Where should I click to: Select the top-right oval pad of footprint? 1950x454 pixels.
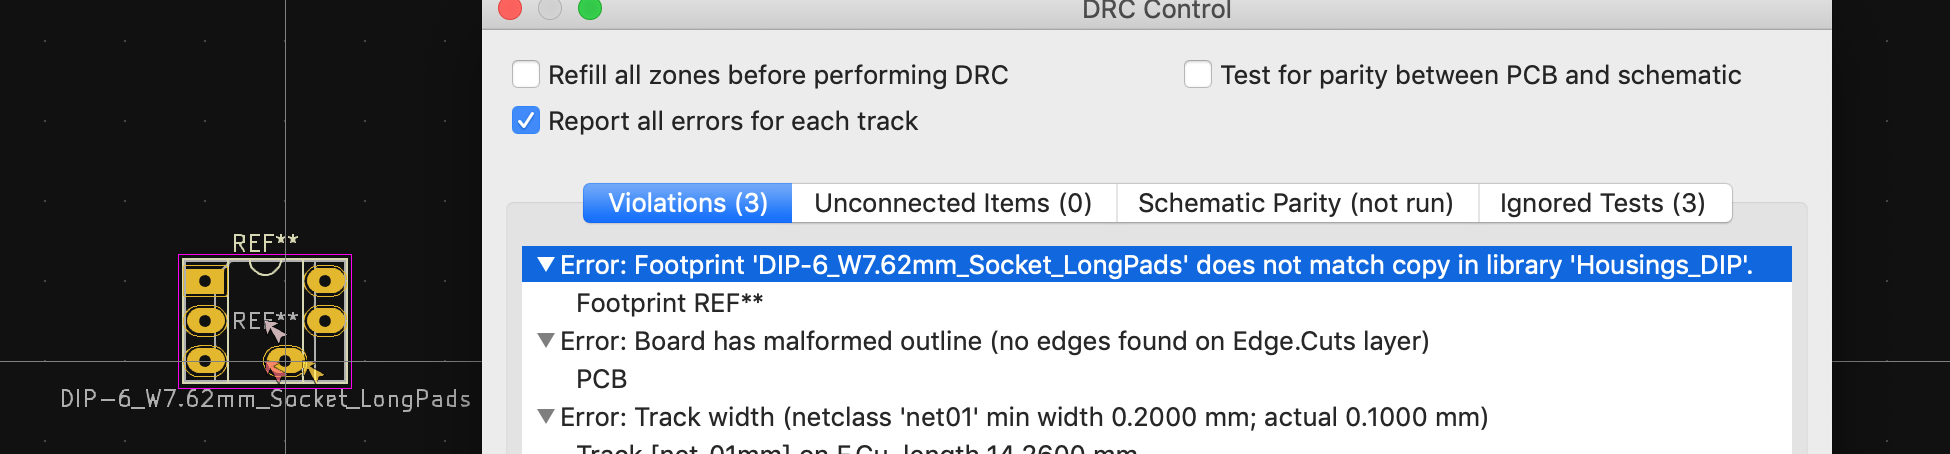[325, 281]
